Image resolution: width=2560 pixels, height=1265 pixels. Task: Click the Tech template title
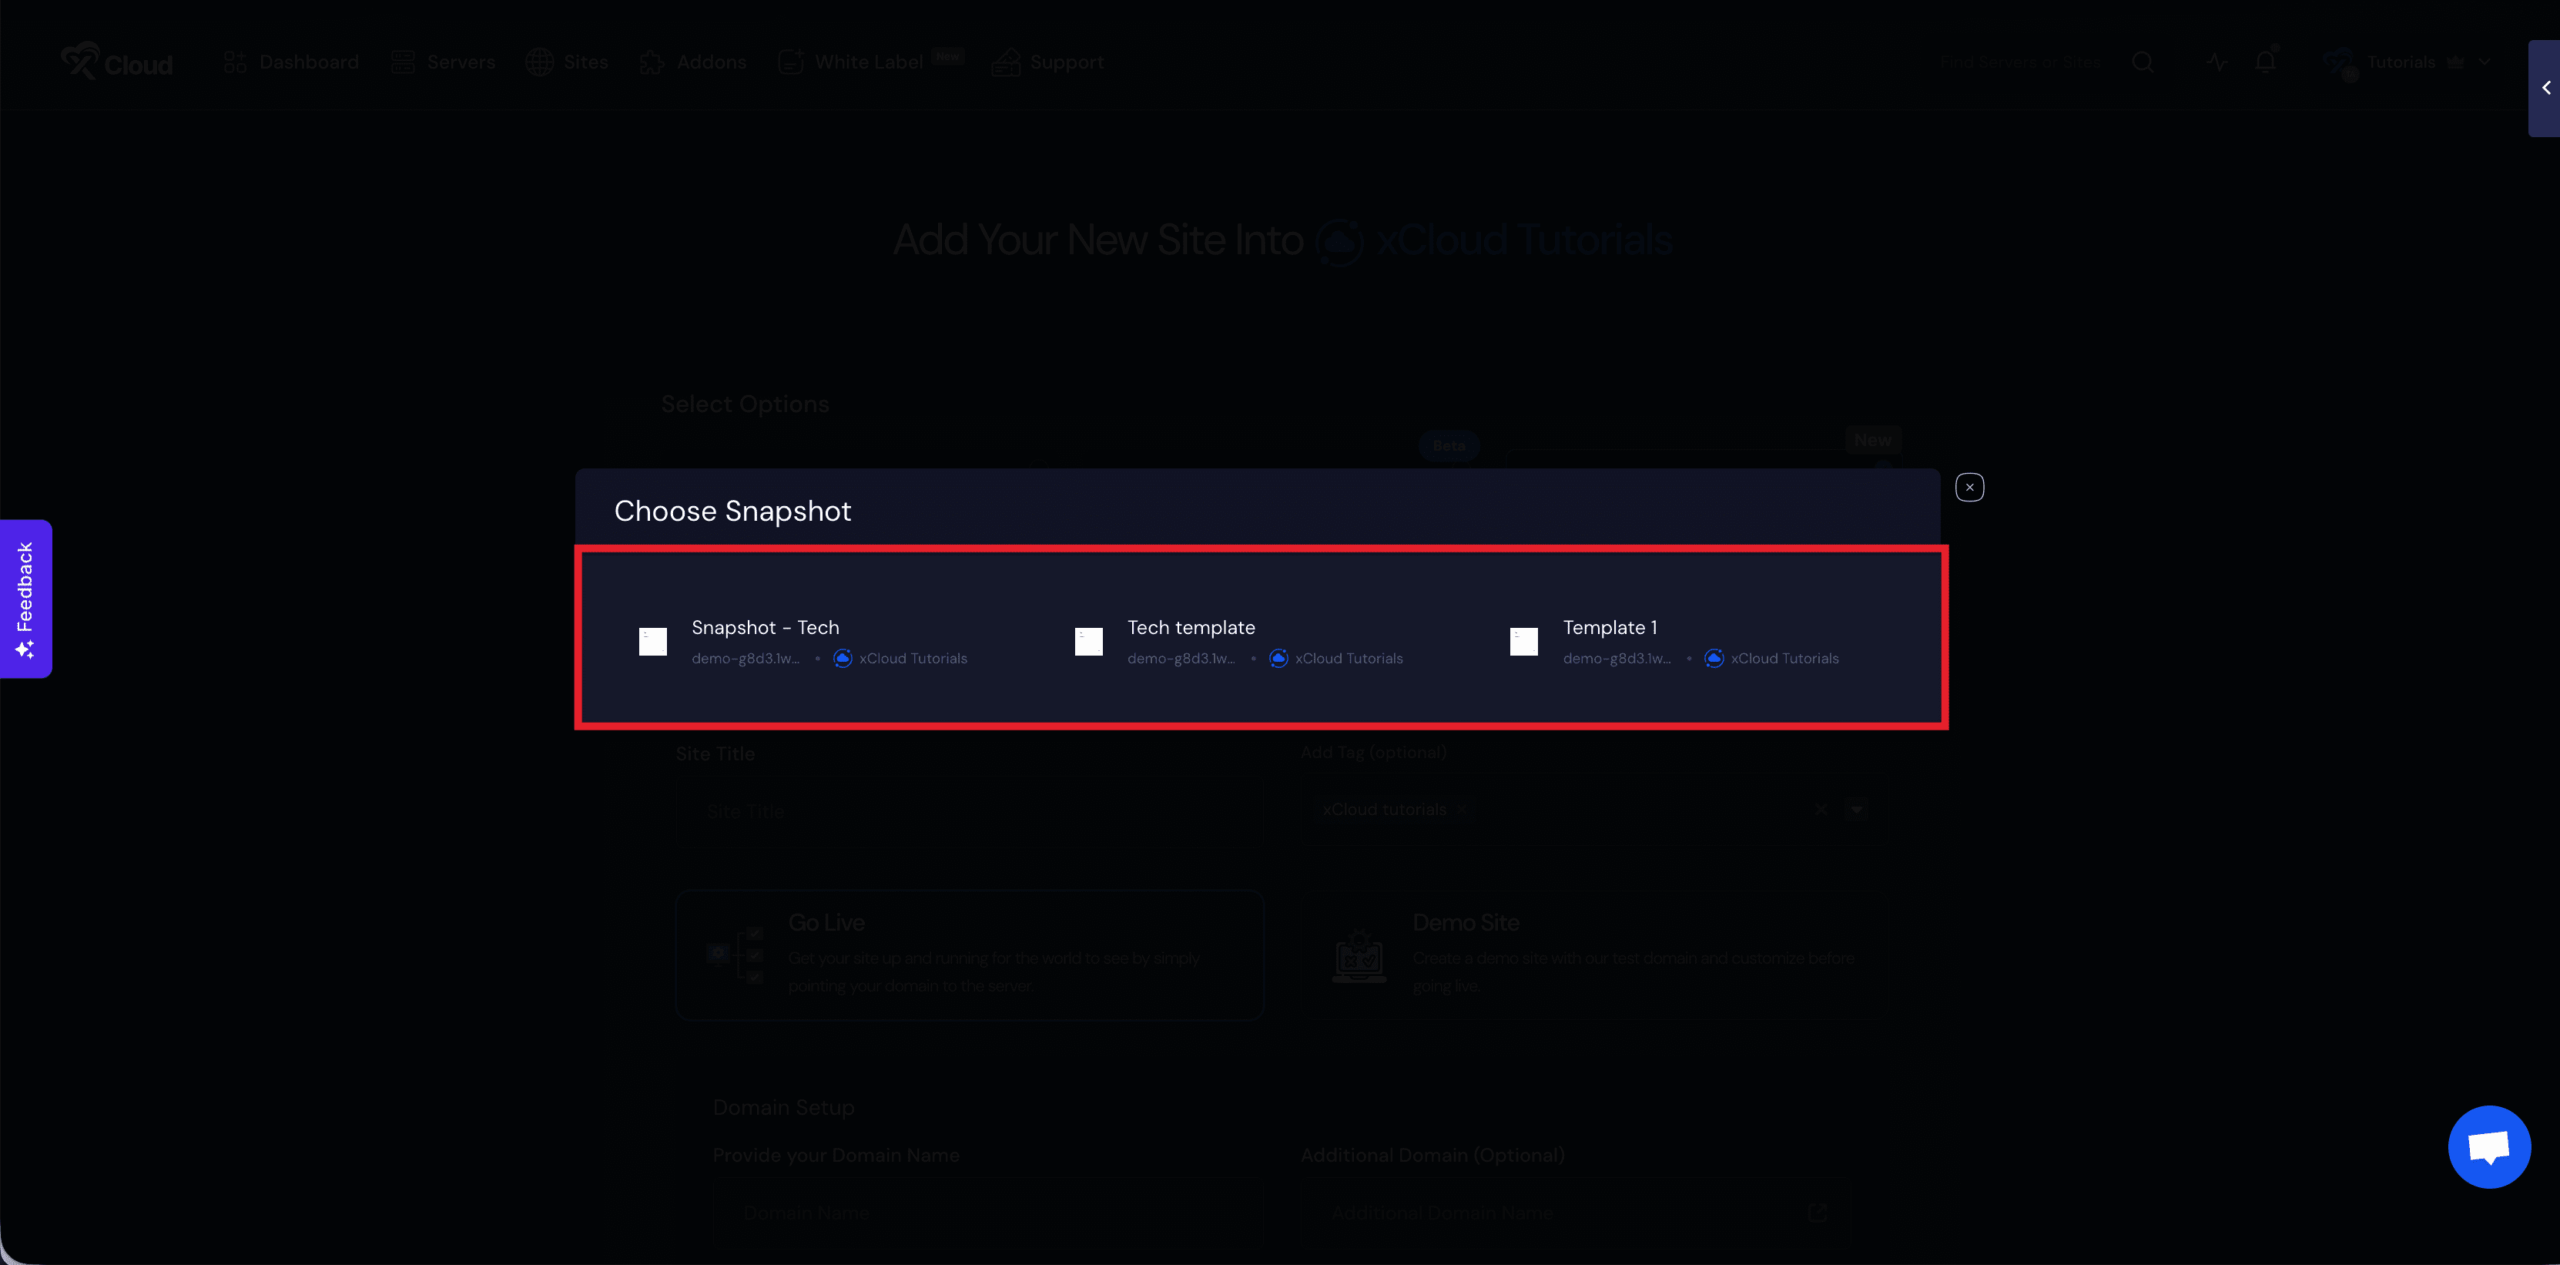click(x=1190, y=627)
